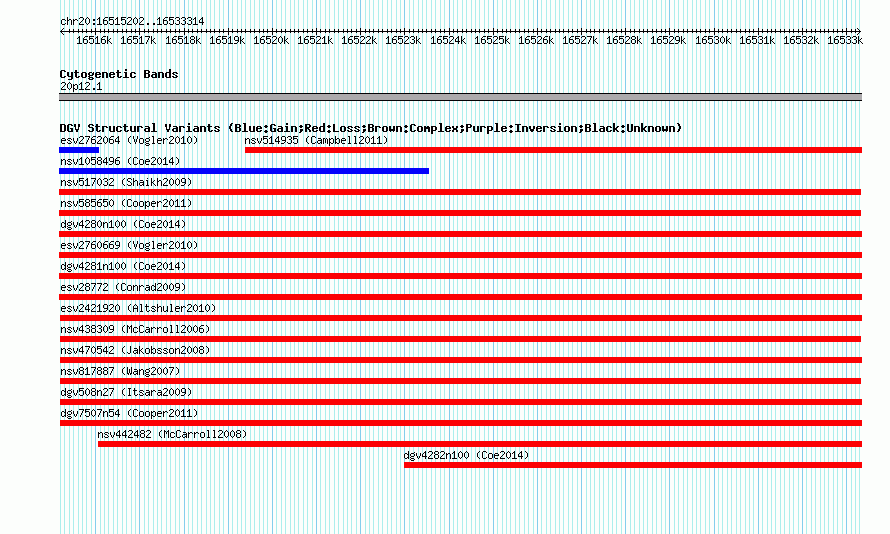Click esv2760669 (Vogler2010) variant label
The image size is (890, 534).
129,245
